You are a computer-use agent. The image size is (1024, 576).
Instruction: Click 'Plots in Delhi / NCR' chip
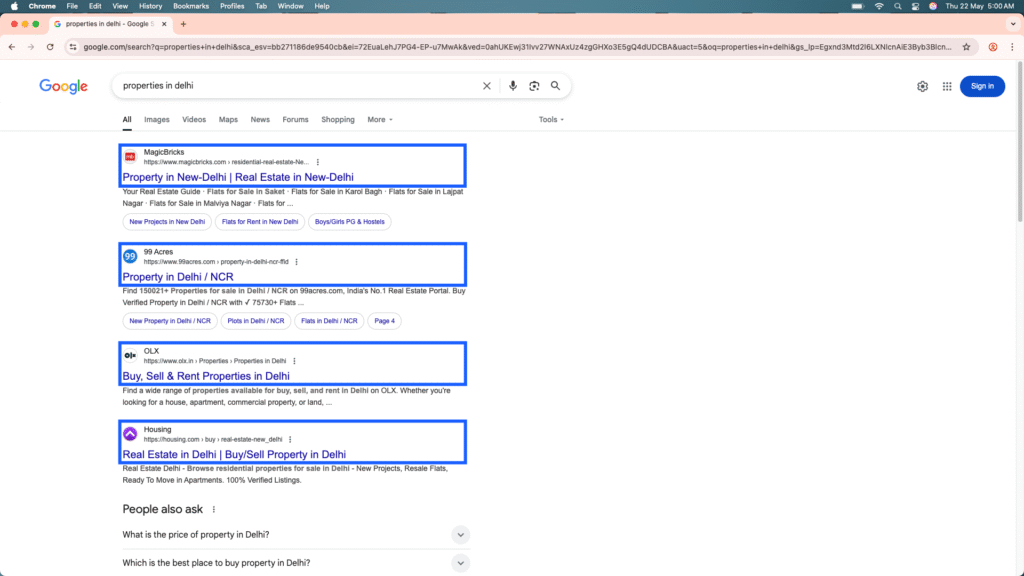[256, 321]
